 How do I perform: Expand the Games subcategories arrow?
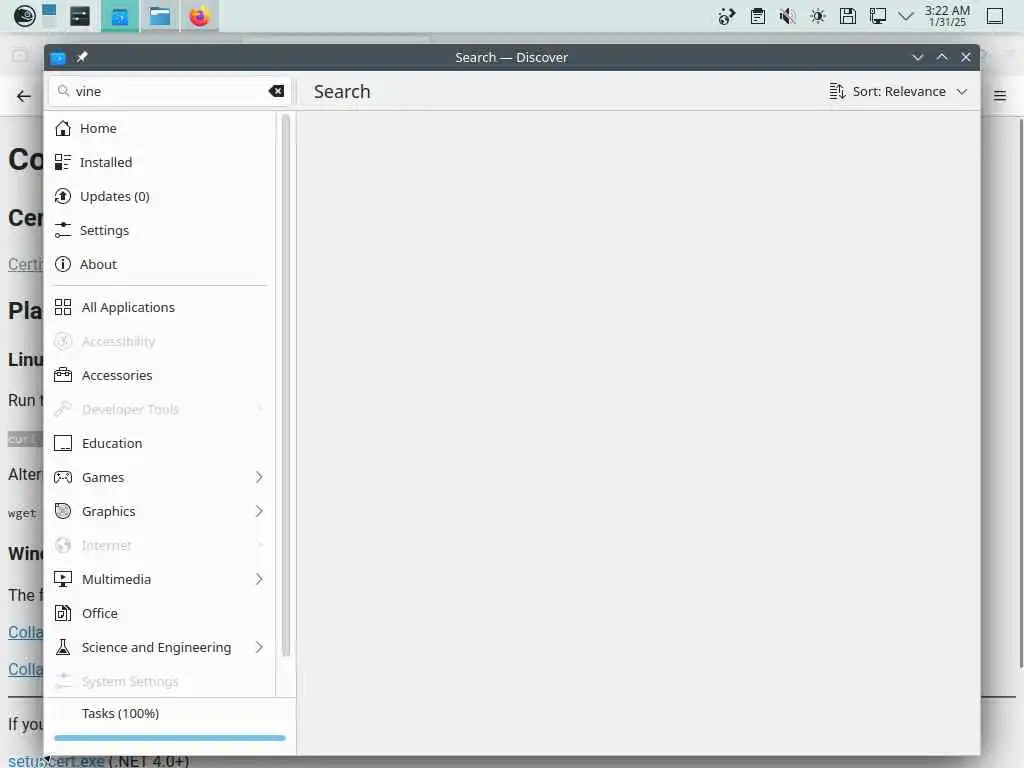259,477
